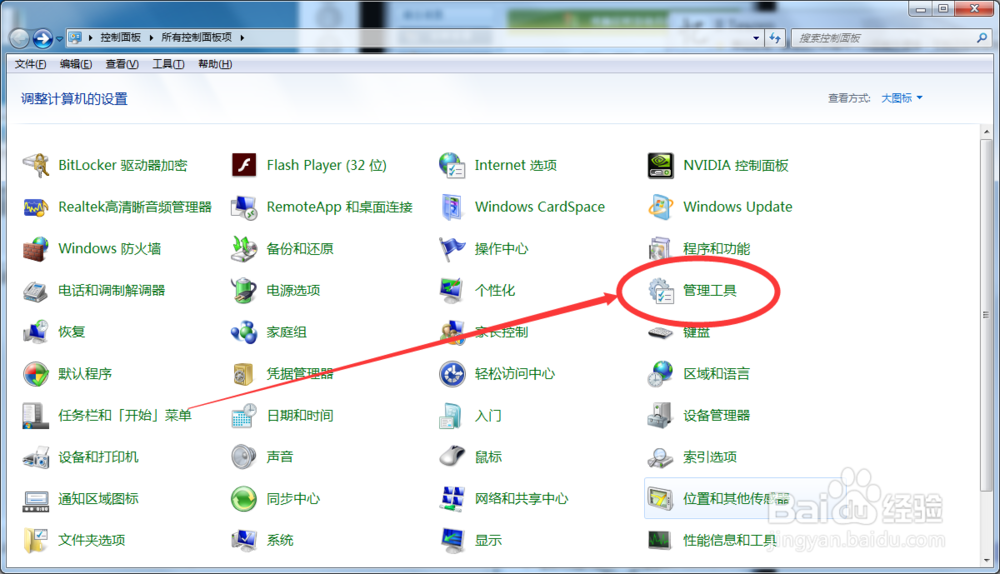Open Windows Update icon
1000x574 pixels.
[x=660, y=207]
